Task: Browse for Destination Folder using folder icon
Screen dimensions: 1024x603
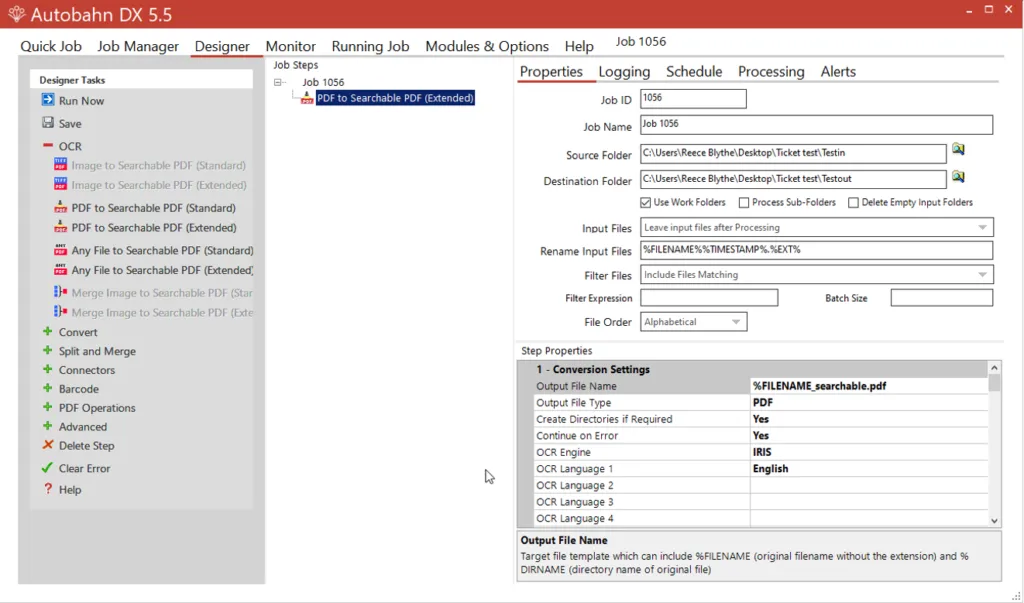Action: click(x=958, y=177)
